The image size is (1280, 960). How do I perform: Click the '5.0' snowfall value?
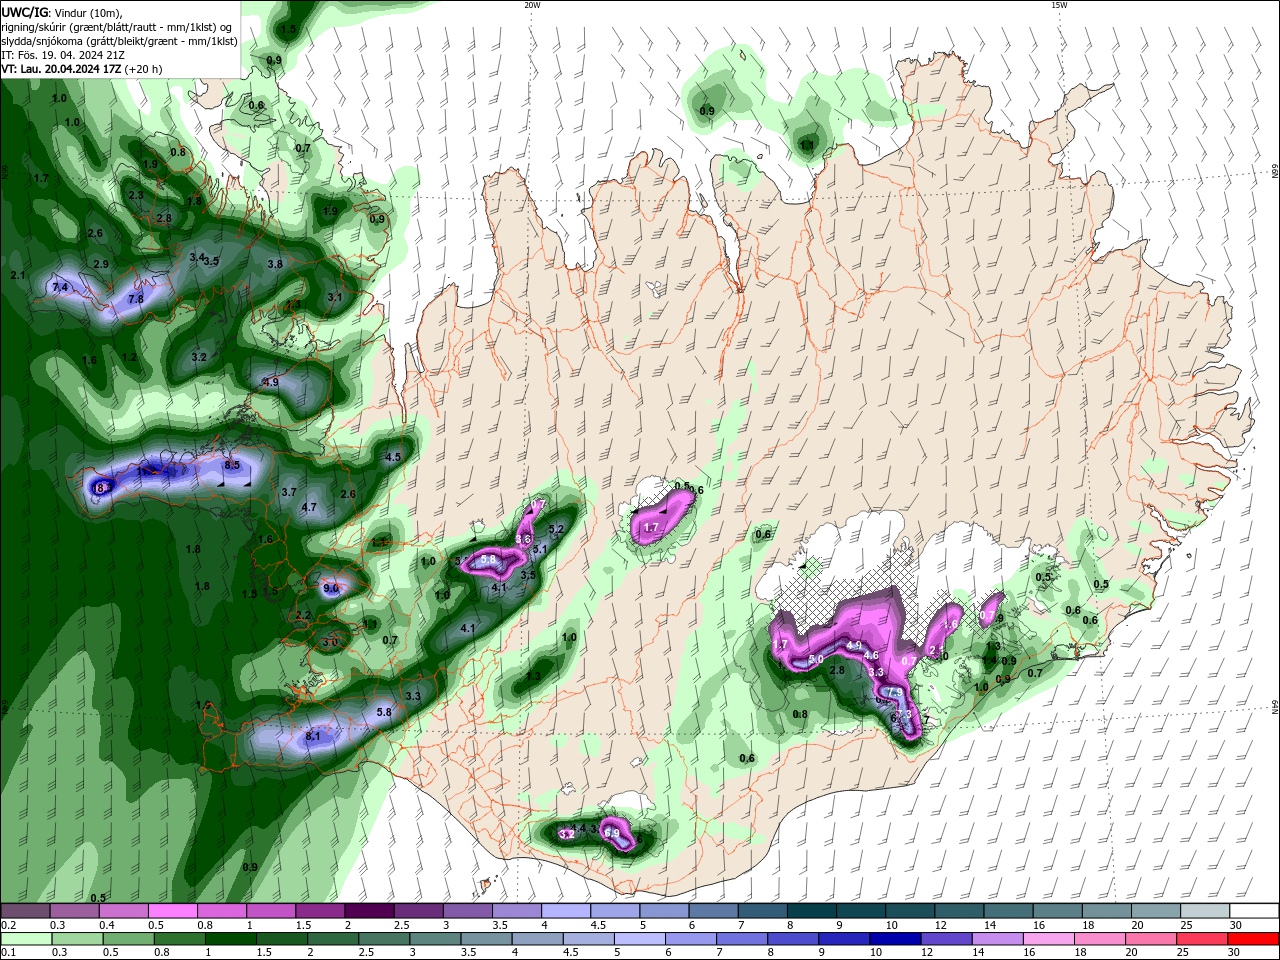tap(815, 659)
